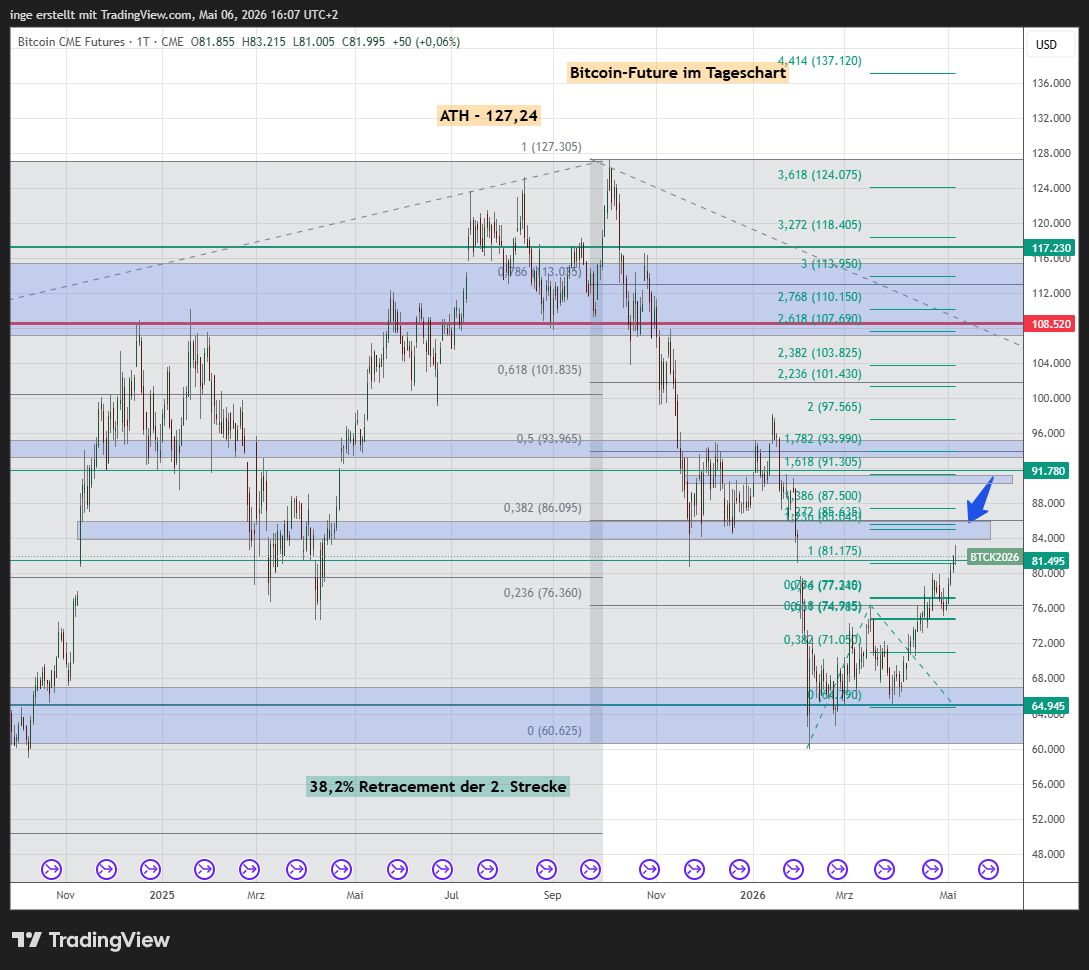Click the TradingView logo
Viewport: 1089px width, 970px height.
(90, 940)
